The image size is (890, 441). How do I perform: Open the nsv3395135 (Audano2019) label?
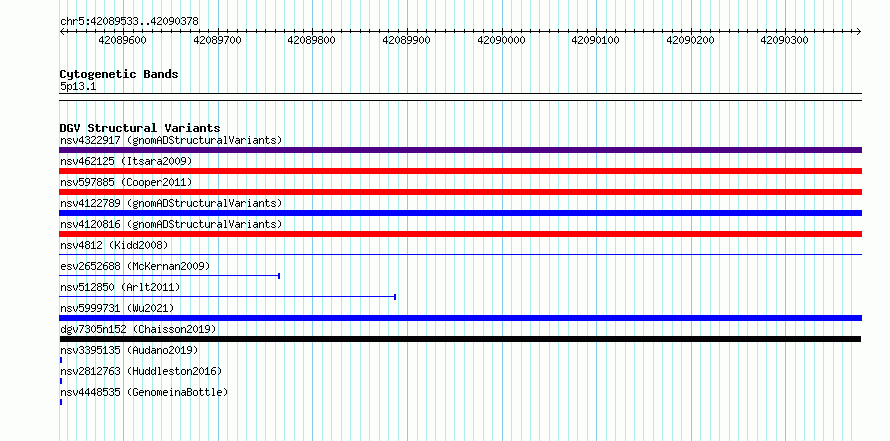point(129,350)
